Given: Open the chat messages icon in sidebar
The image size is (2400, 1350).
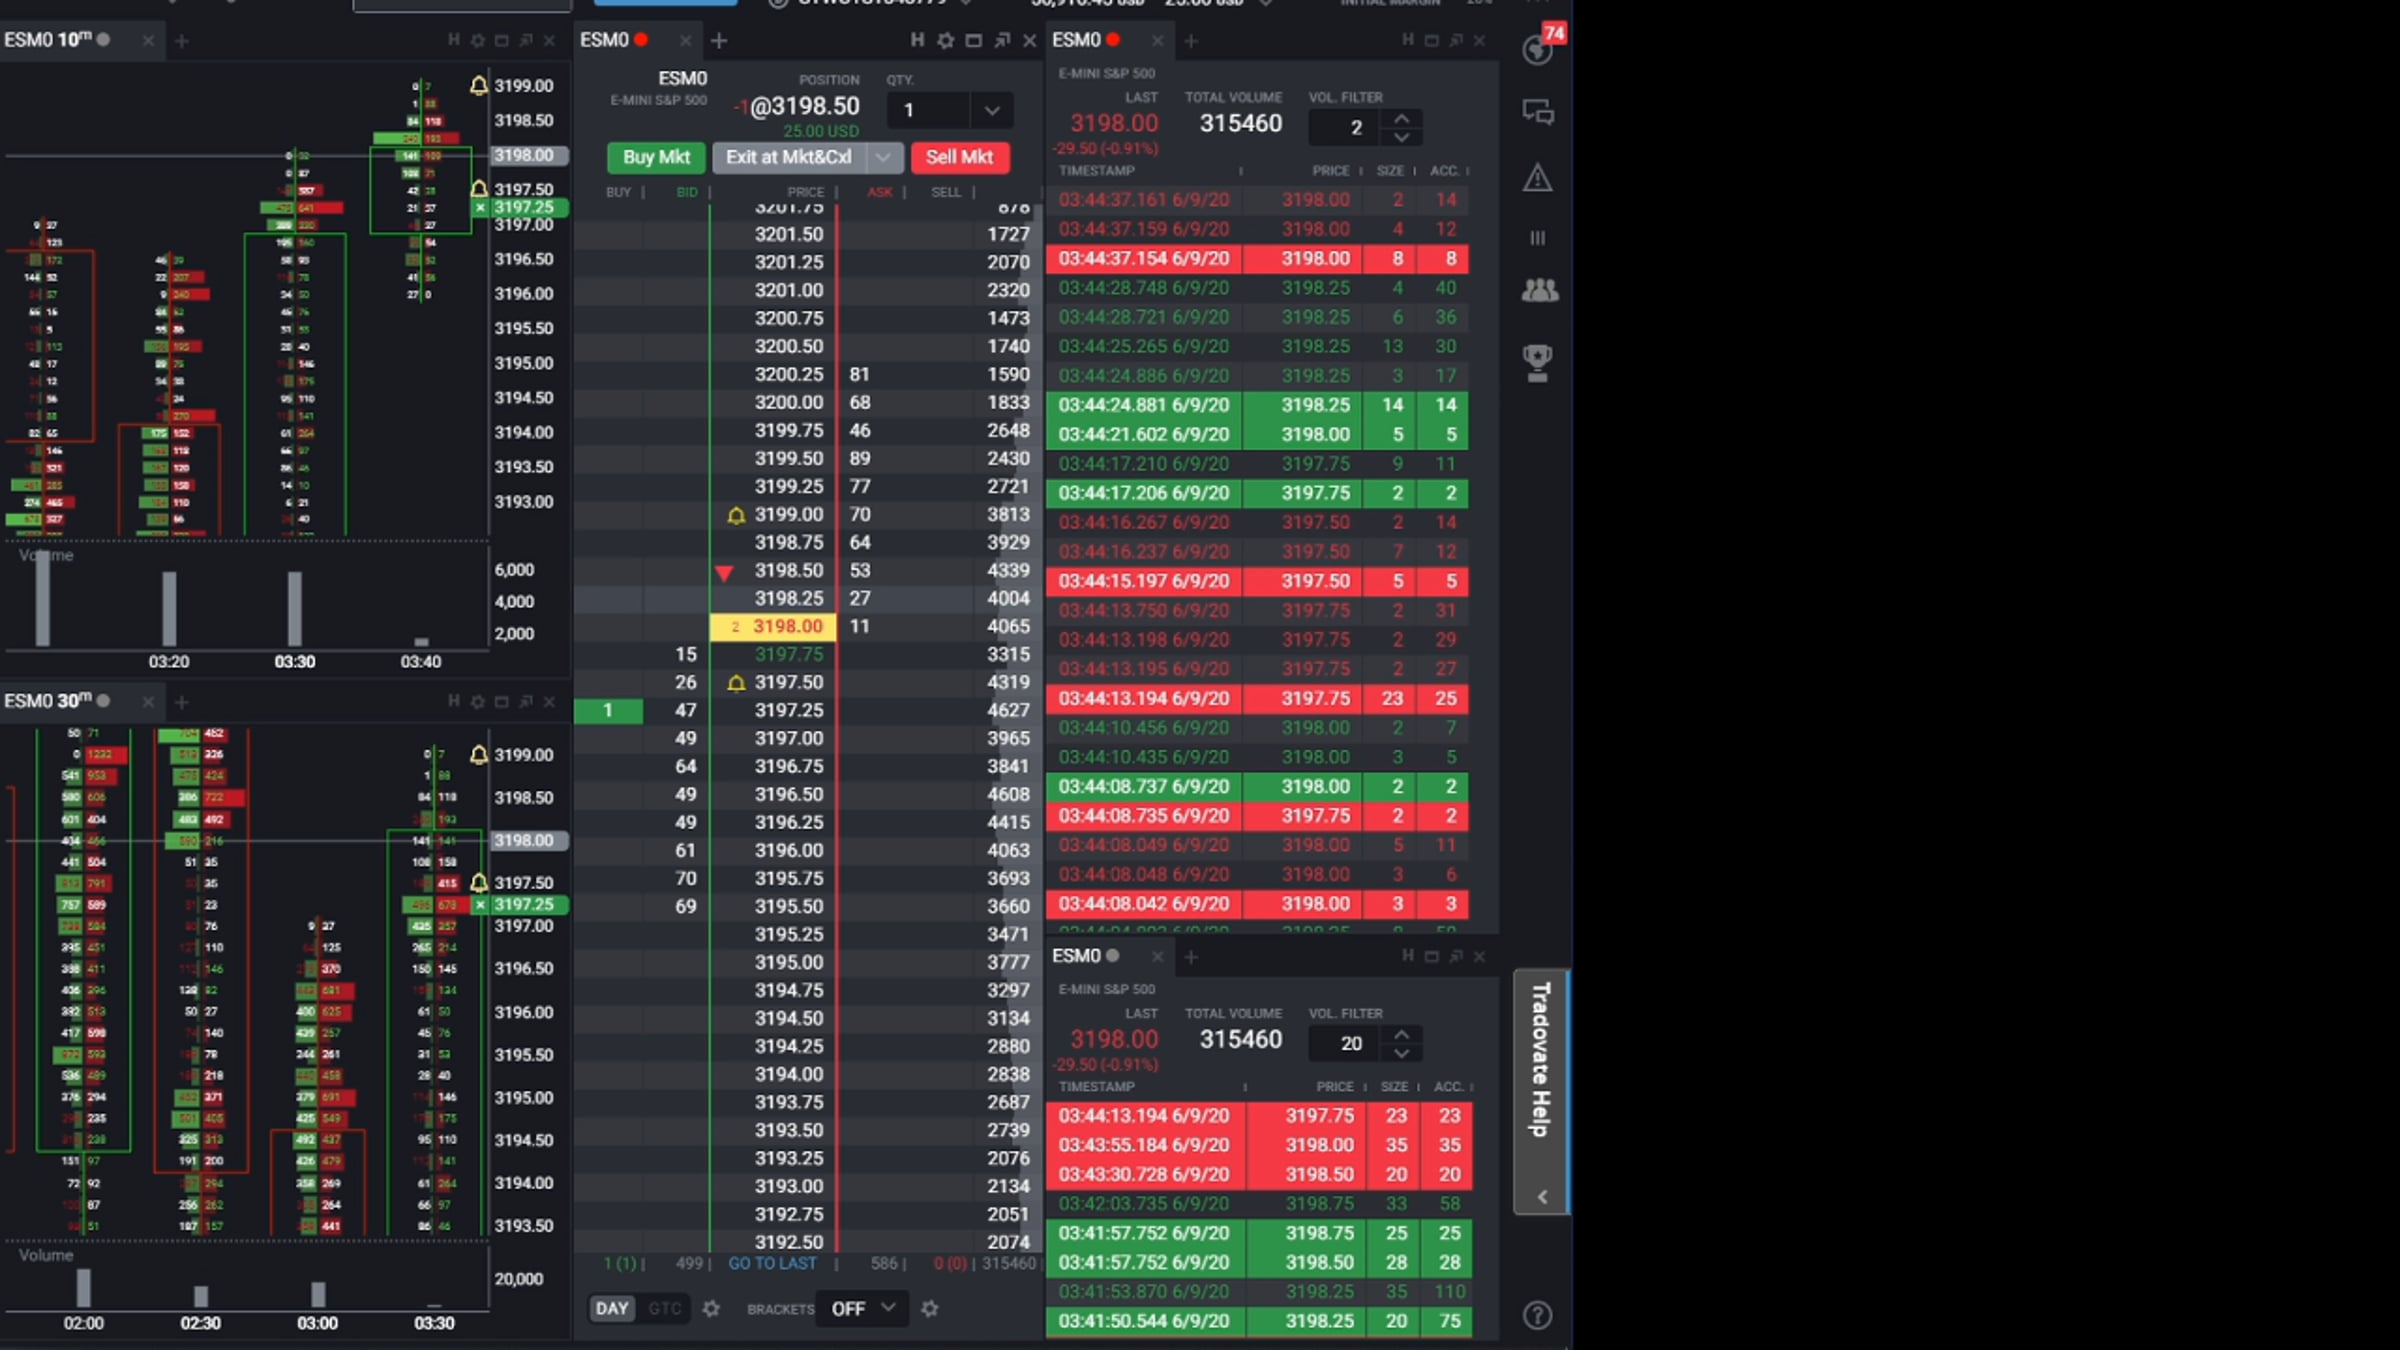Looking at the screenshot, I should [1538, 112].
